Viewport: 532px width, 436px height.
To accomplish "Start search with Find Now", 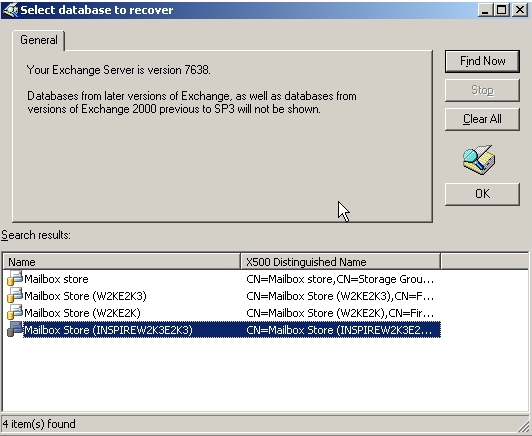I will [482, 61].
